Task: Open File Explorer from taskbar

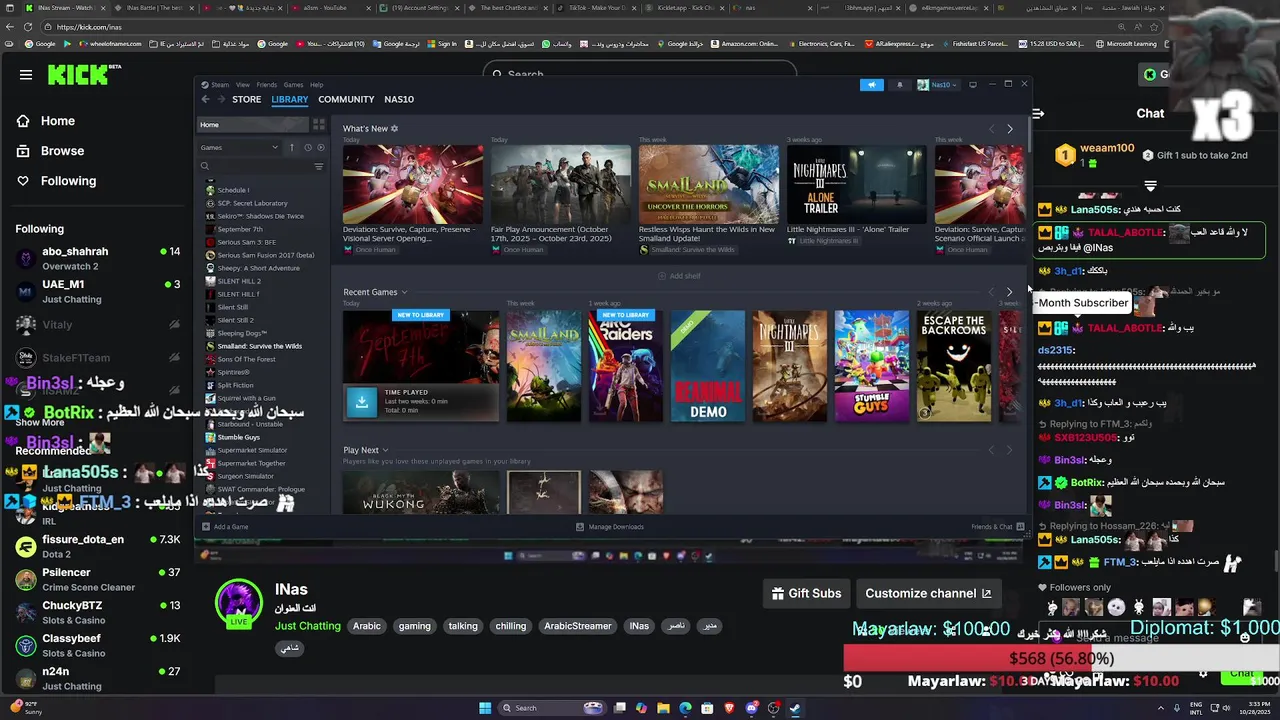Action: click(663, 708)
